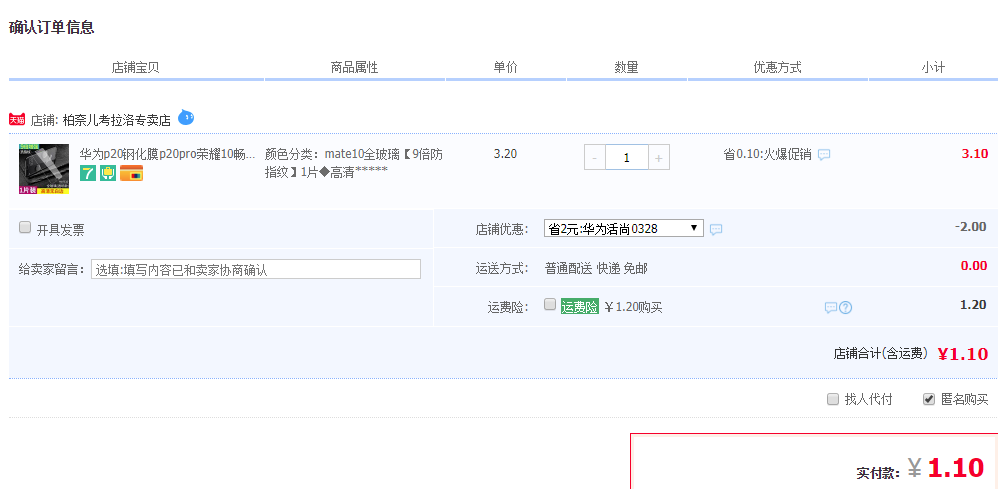The height and width of the screenshot is (489, 998).
Task: Increase quantity with the plus button
Action: click(659, 157)
